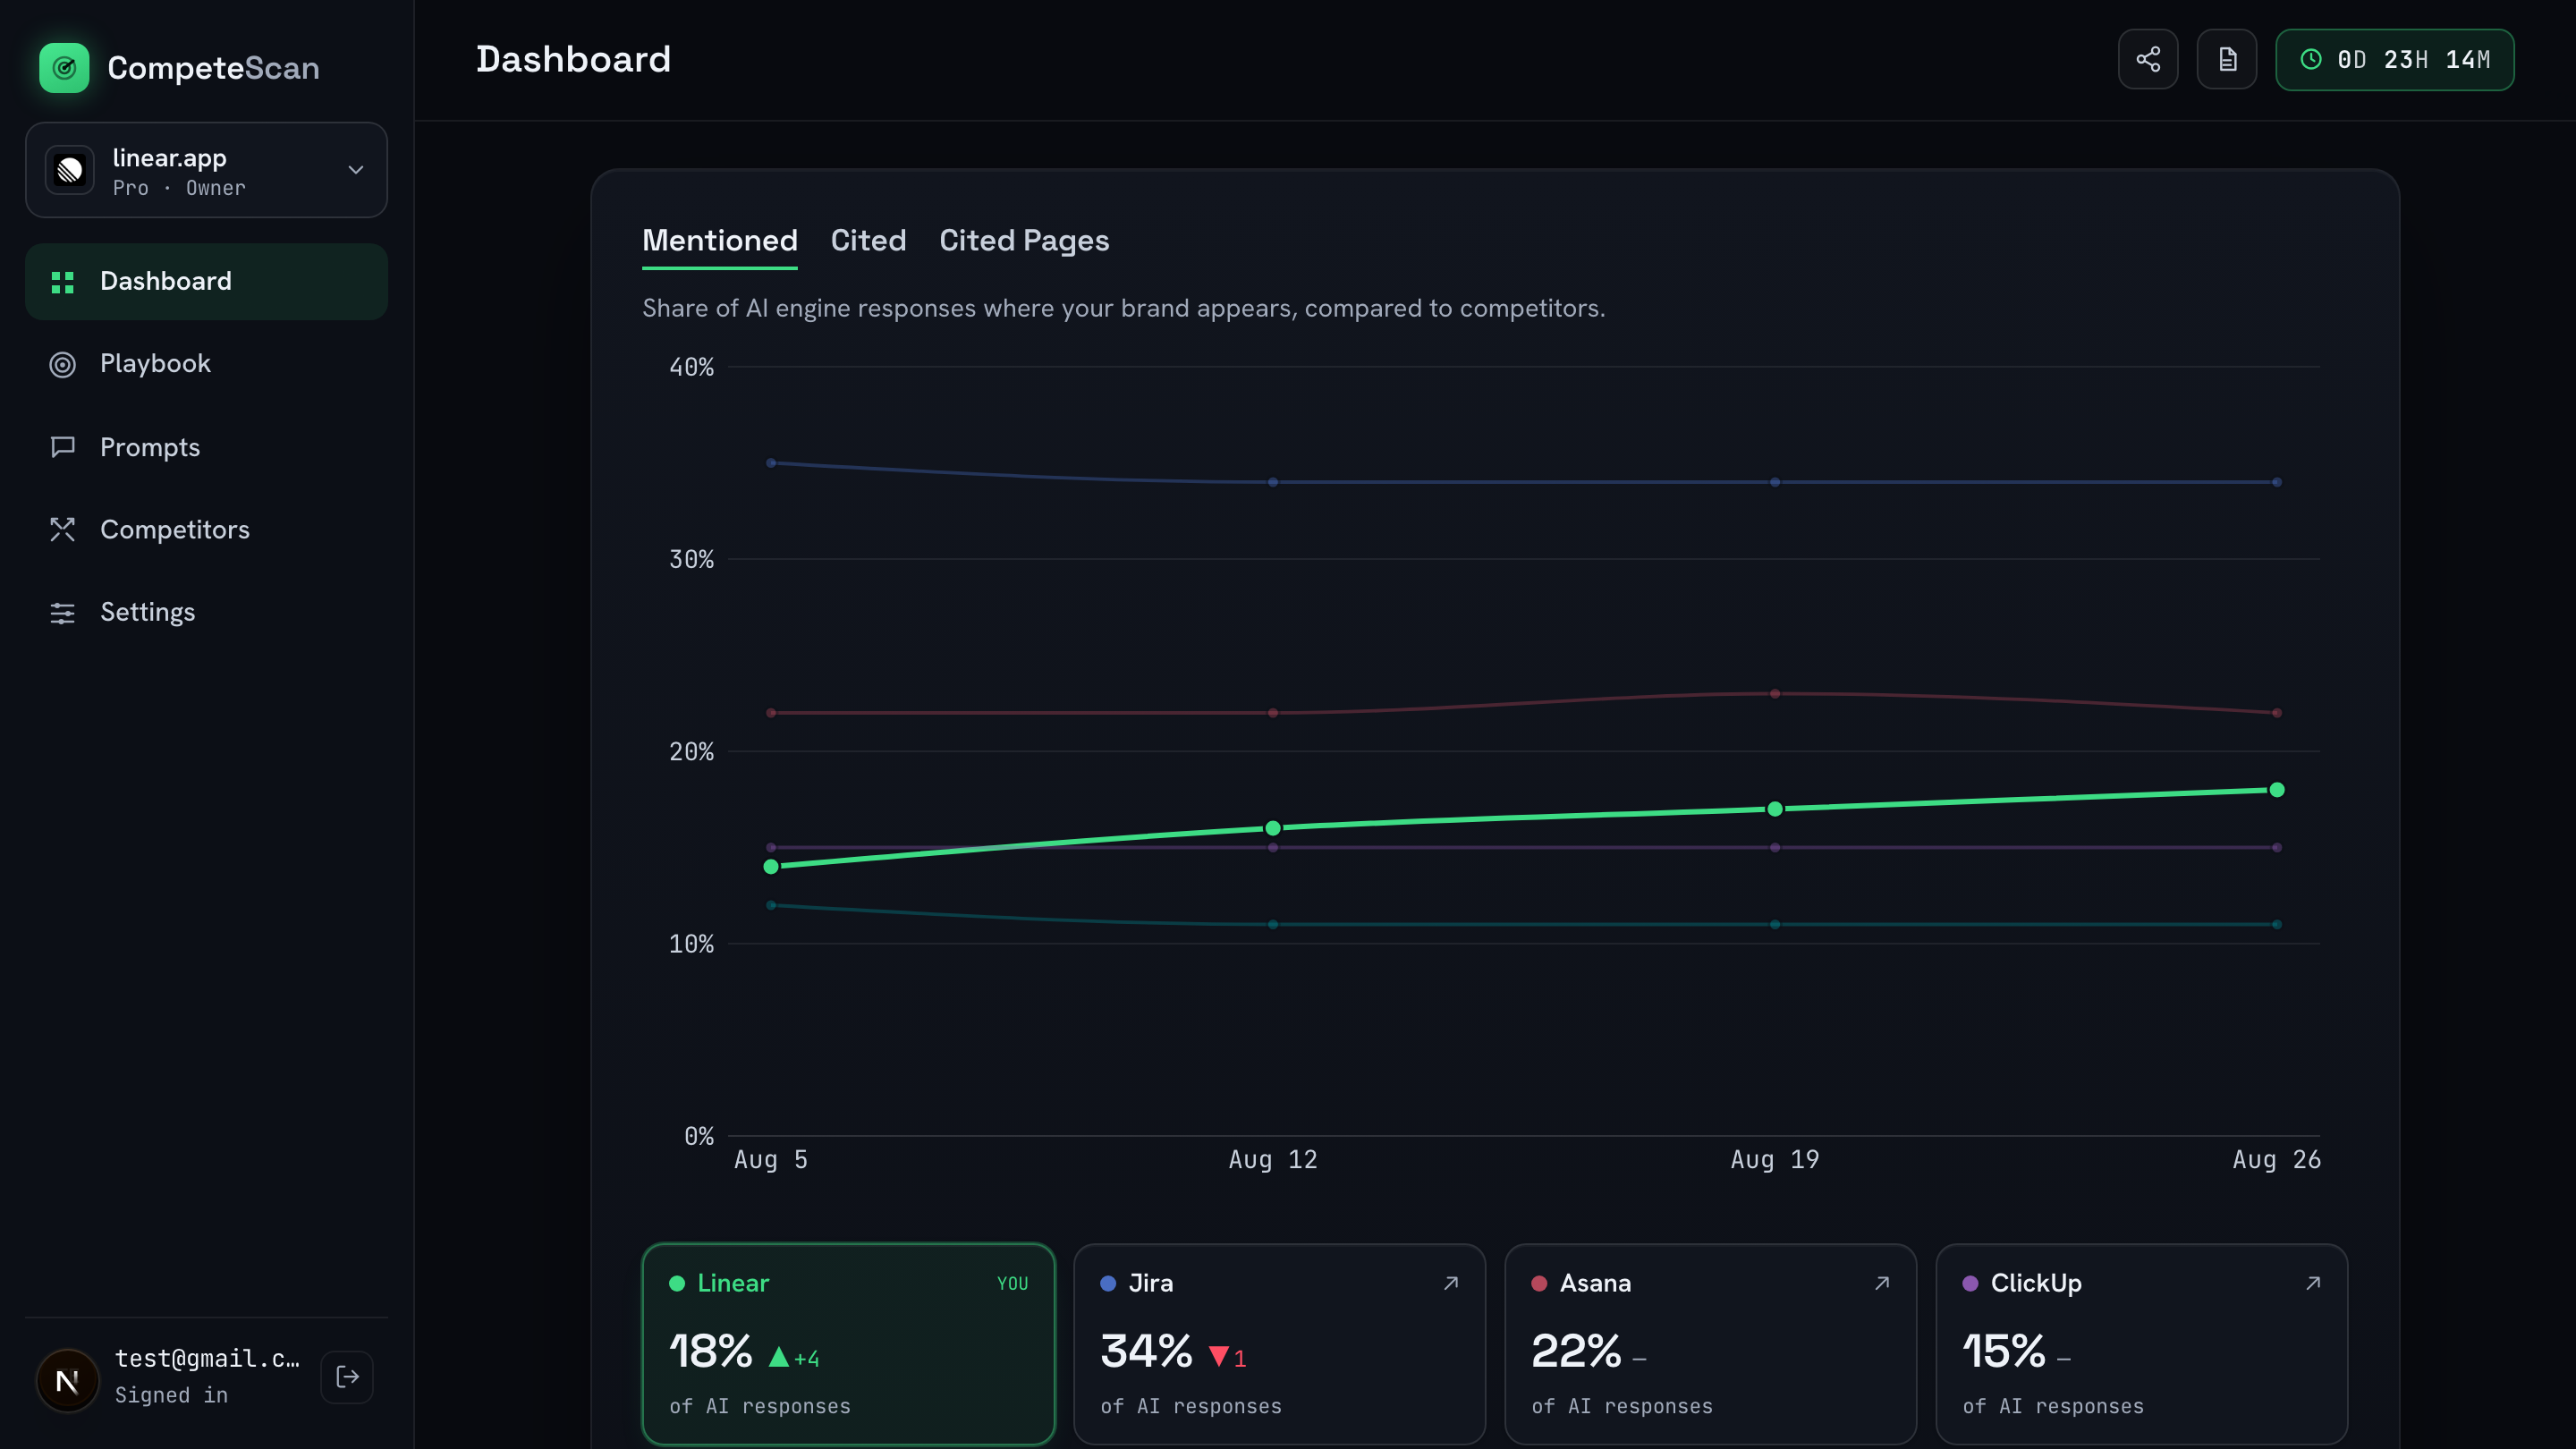Click the 40% y-axis label

click(692, 368)
